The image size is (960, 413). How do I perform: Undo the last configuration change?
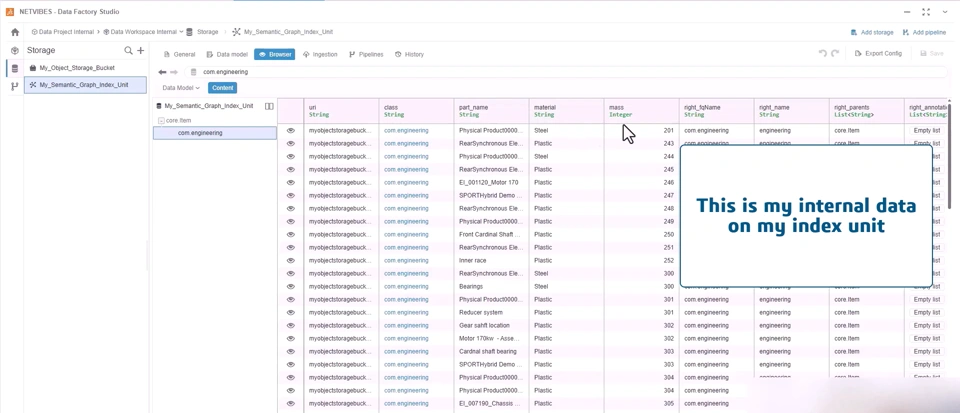point(823,54)
